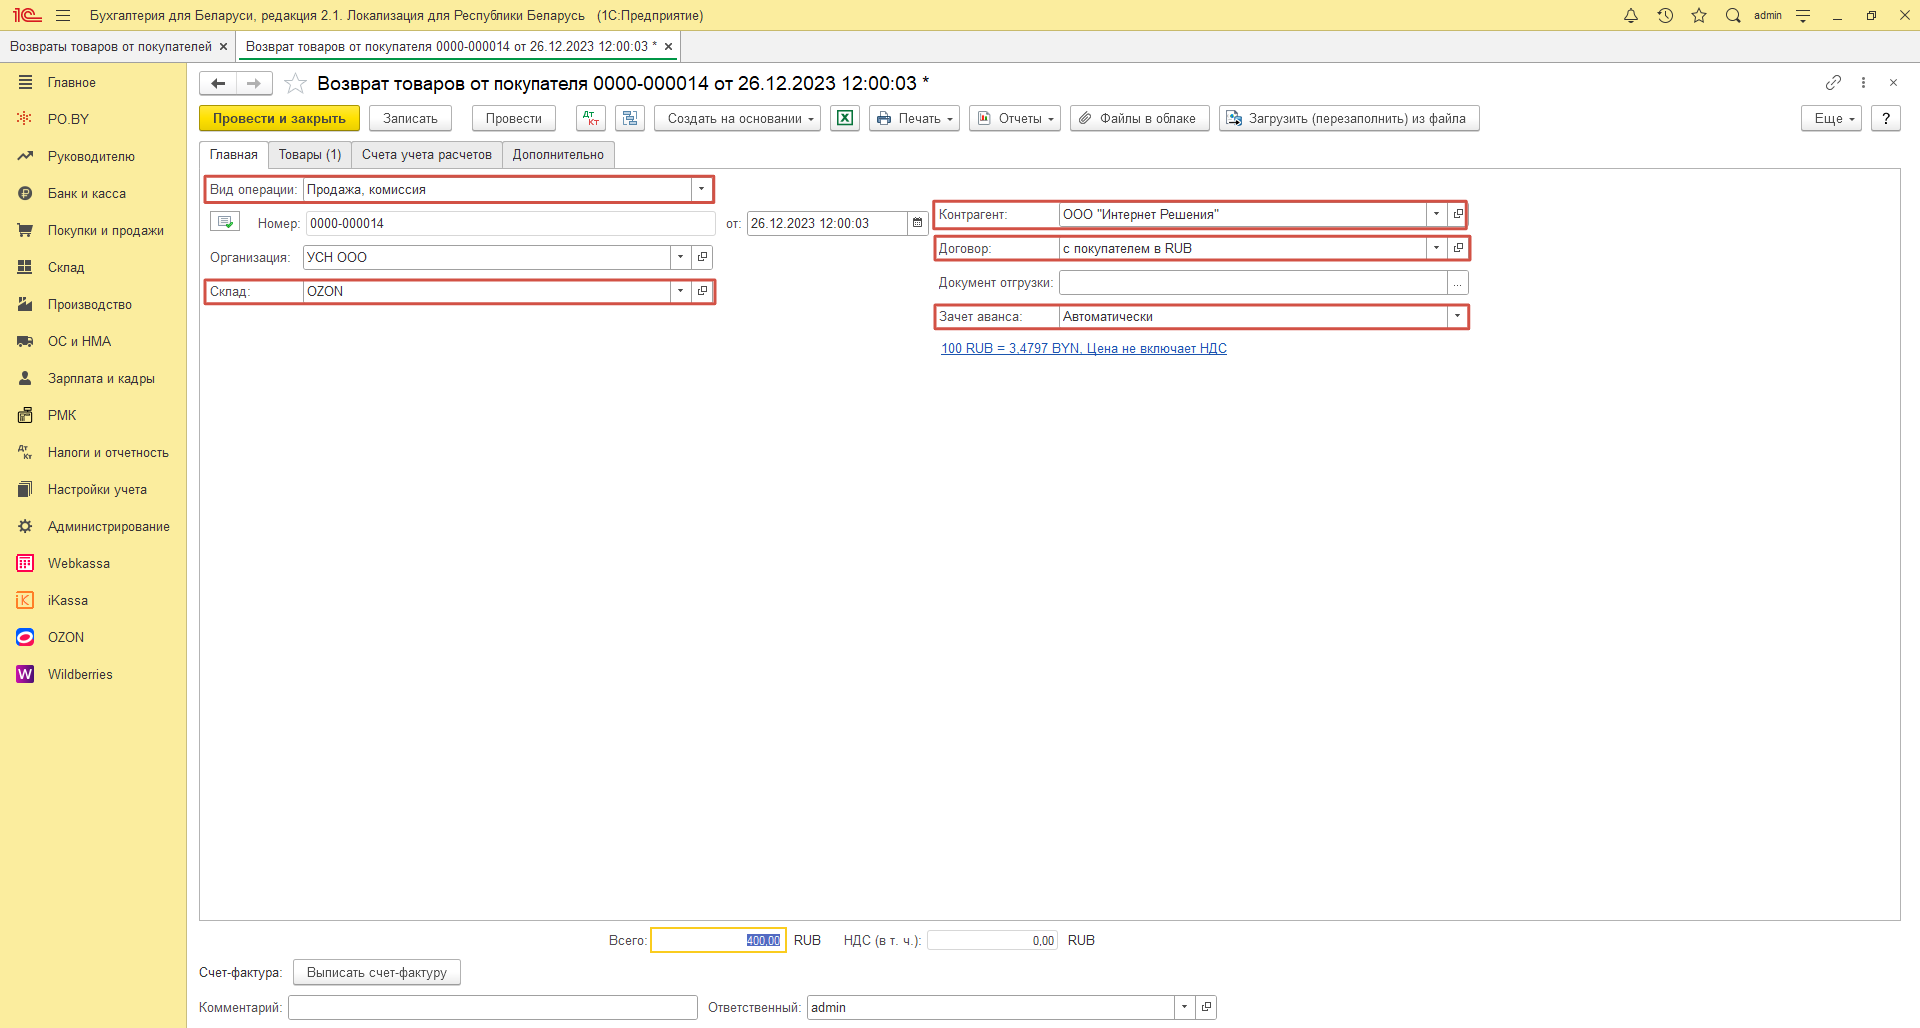Expand Вид операции dropdown
This screenshot has height=1028, width=1920.
tap(701, 189)
